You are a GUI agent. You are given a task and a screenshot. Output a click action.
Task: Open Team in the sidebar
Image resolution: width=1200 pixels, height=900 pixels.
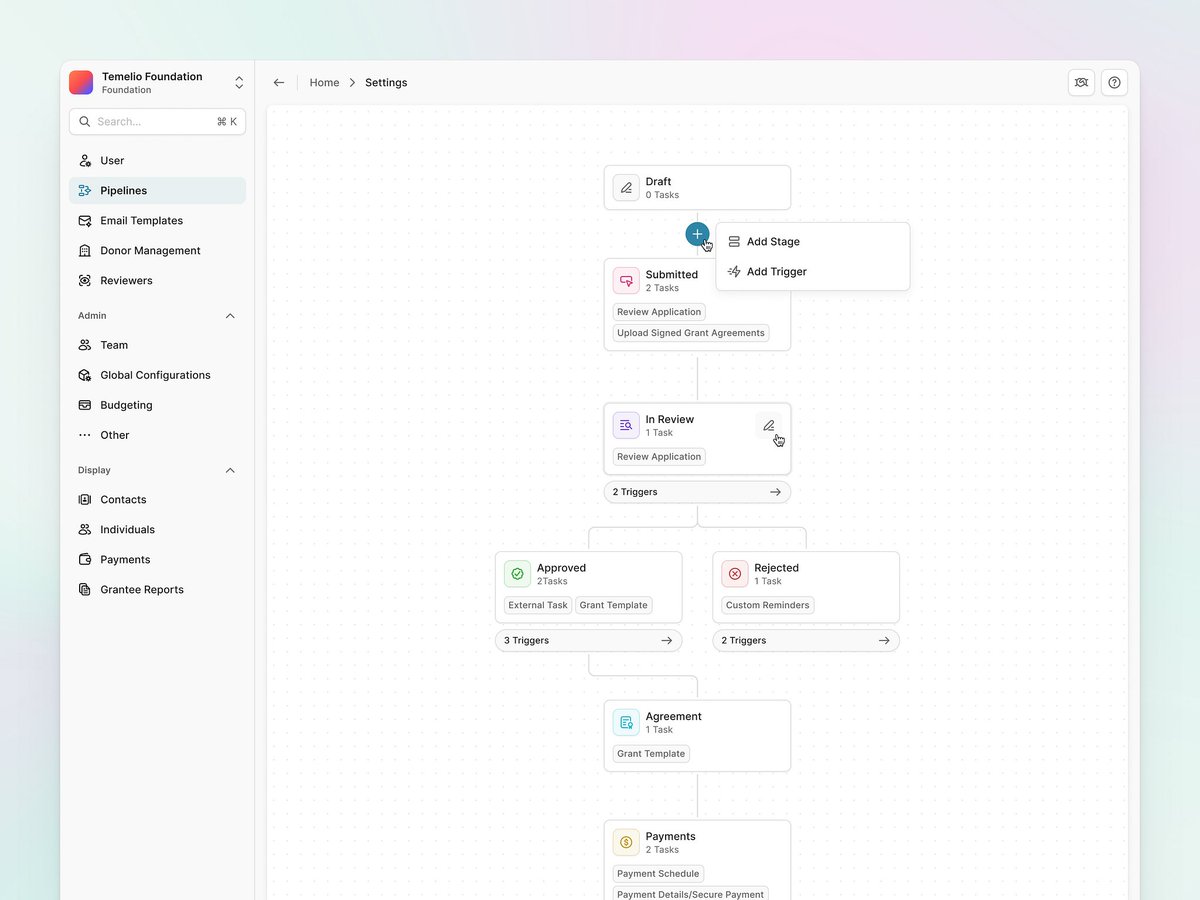tap(157, 345)
